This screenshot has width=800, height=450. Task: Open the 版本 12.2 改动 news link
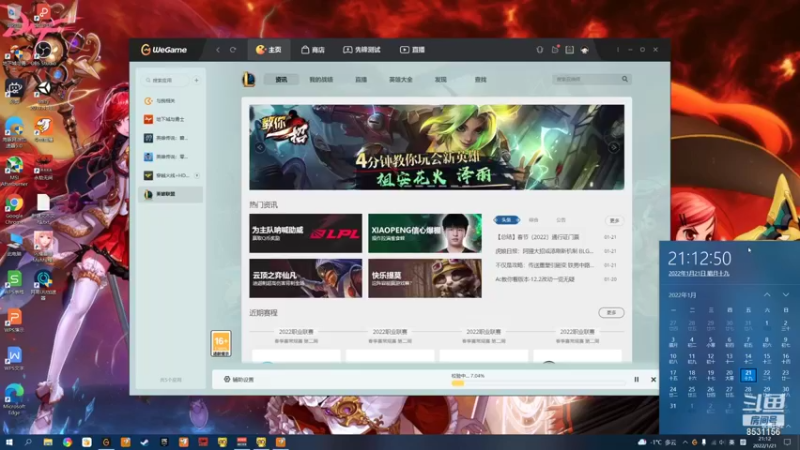click(x=535, y=279)
